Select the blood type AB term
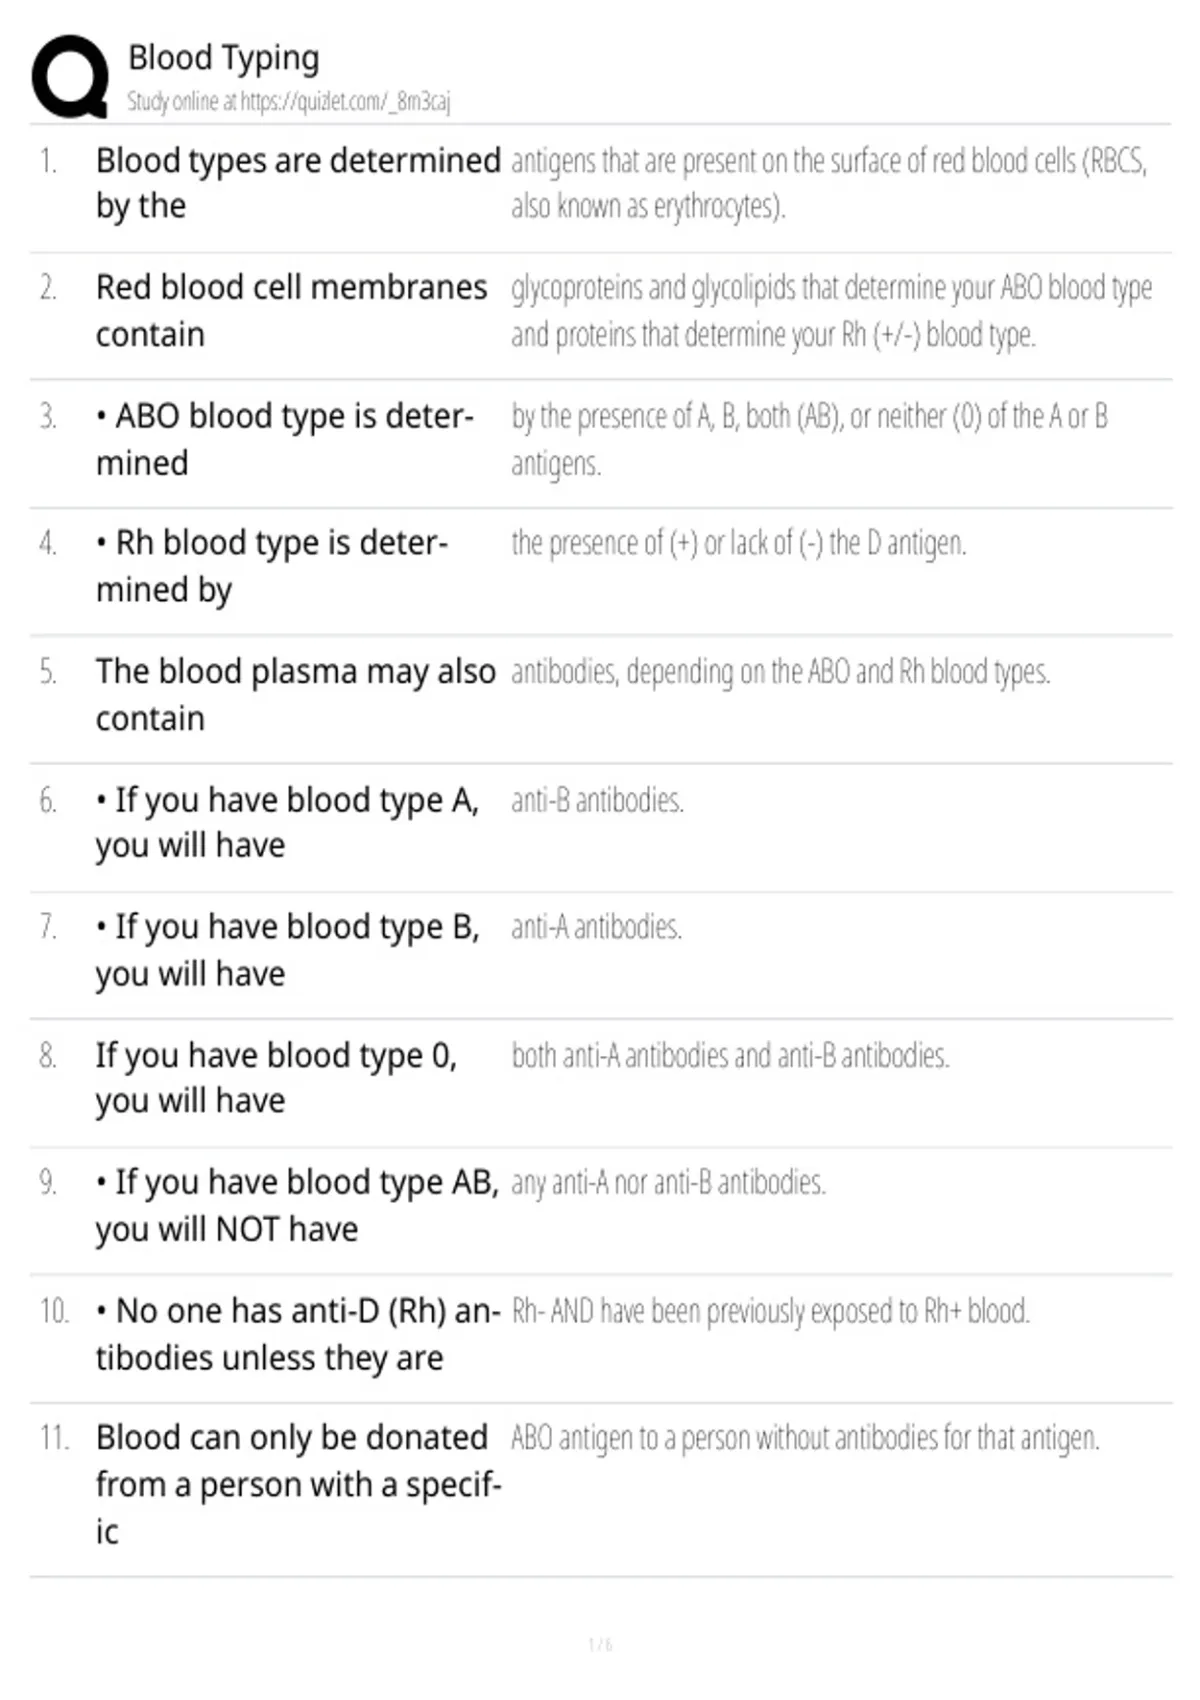 pos(298,1205)
